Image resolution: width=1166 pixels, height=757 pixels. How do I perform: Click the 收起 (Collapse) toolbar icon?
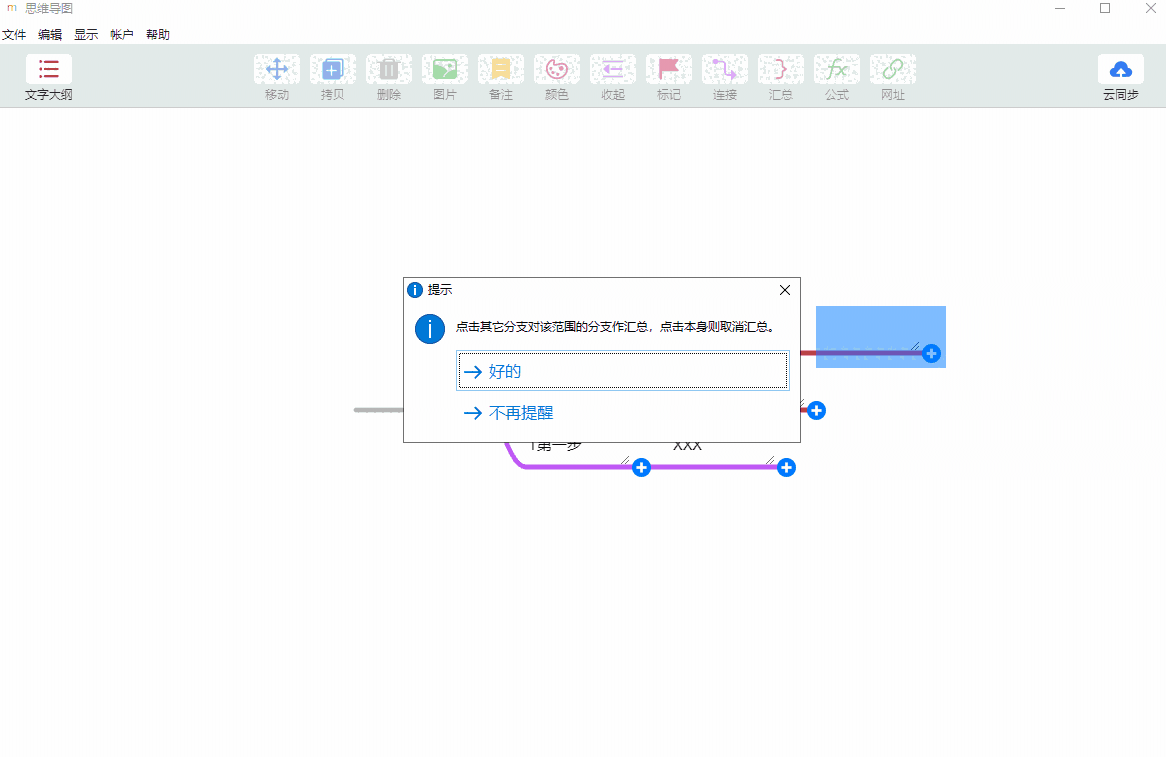tap(613, 70)
